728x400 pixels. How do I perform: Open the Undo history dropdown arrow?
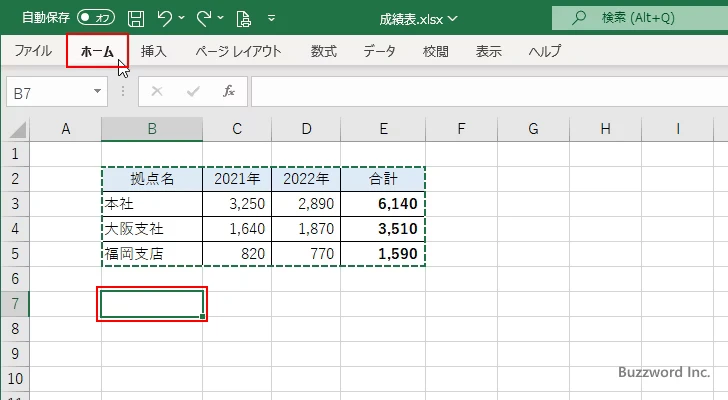tap(182, 18)
